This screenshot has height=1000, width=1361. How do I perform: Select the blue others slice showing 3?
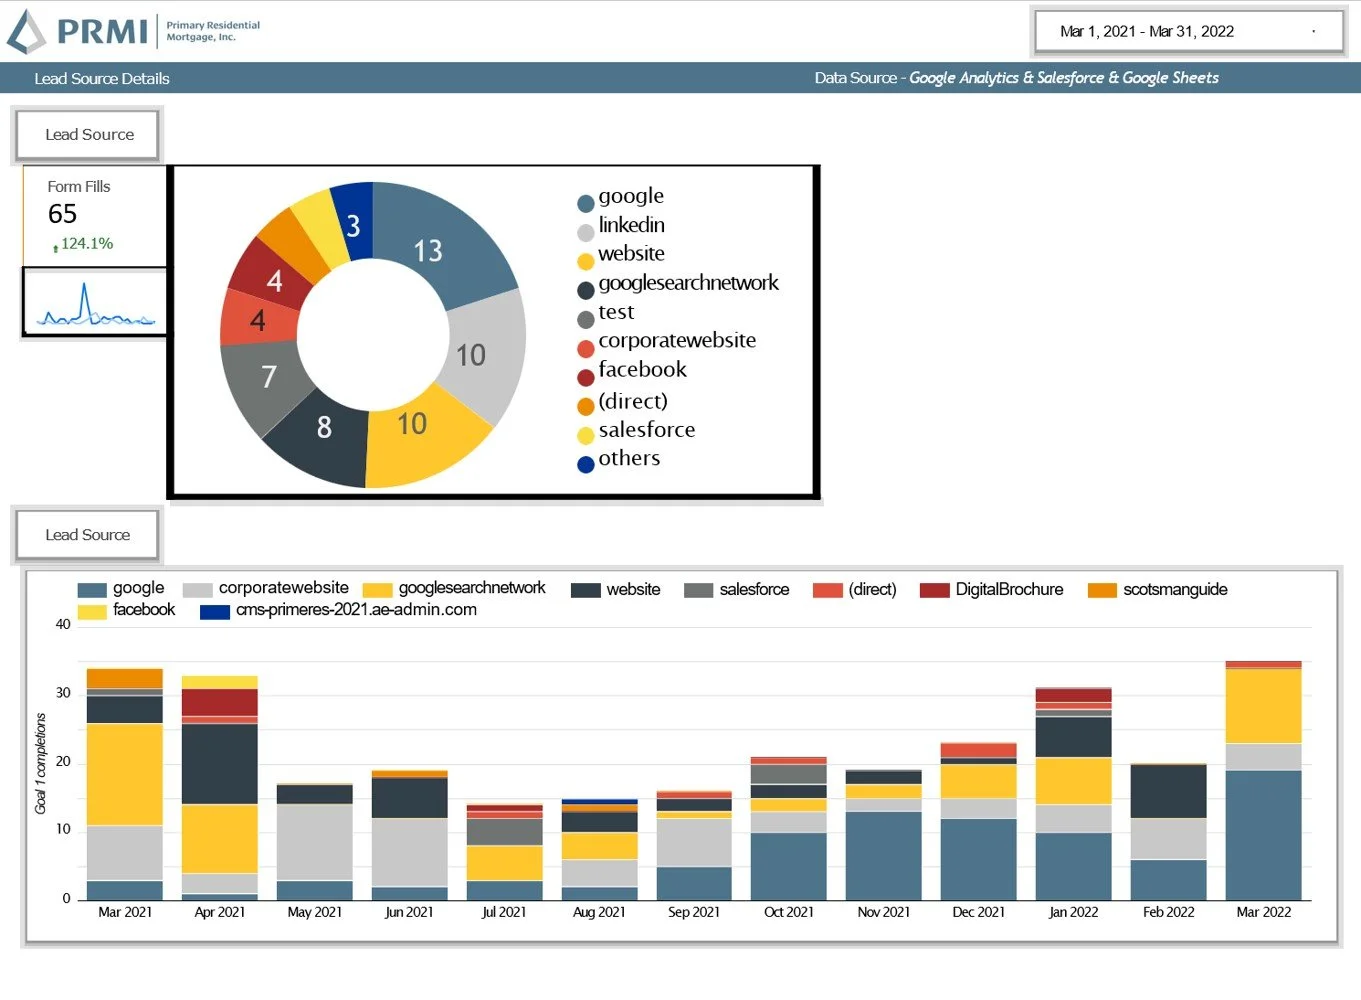pos(353,222)
